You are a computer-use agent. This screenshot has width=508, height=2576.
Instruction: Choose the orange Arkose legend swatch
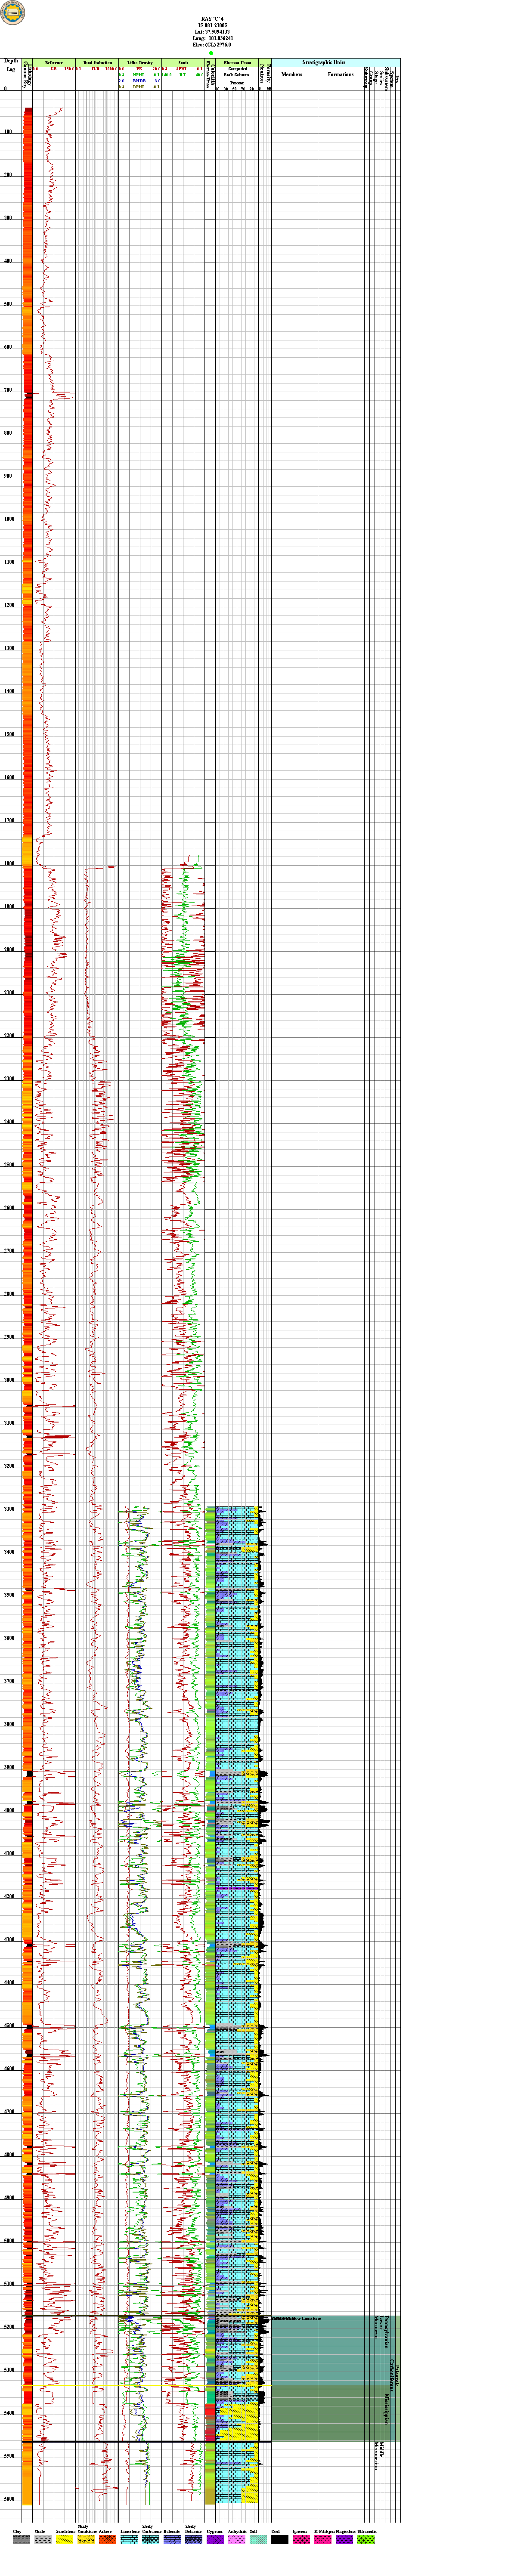[x=107, y=2539]
